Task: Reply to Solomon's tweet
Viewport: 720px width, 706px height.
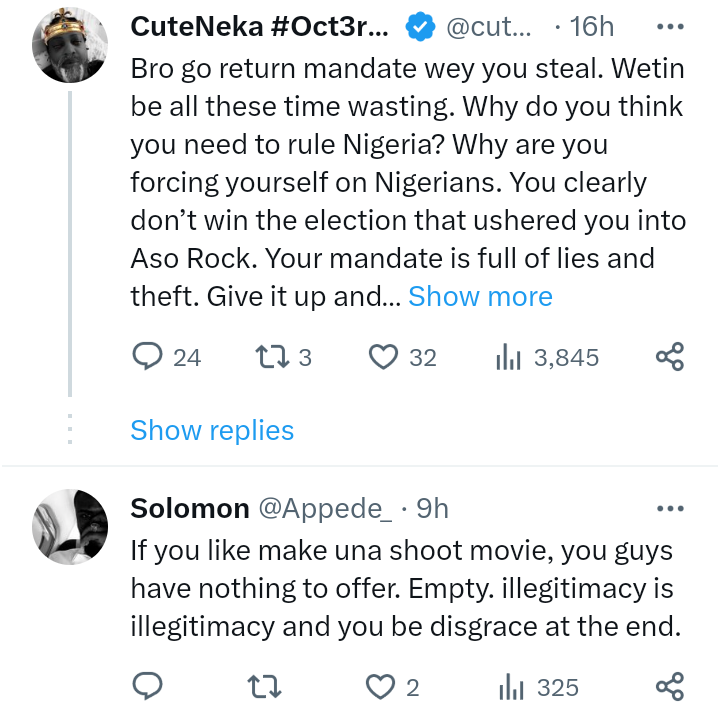Action: (148, 687)
